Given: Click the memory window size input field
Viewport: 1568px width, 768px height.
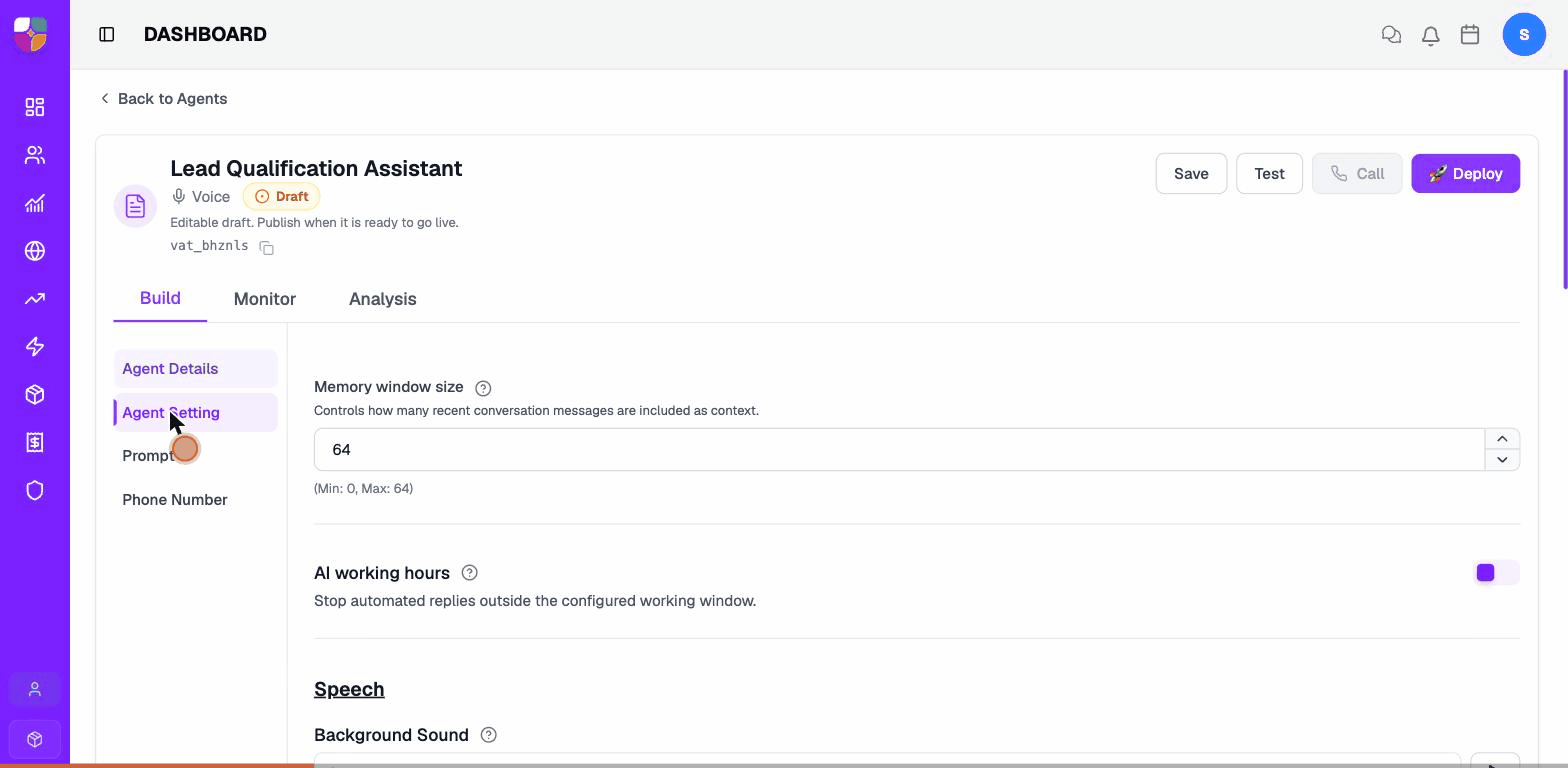Looking at the screenshot, I should point(899,450).
